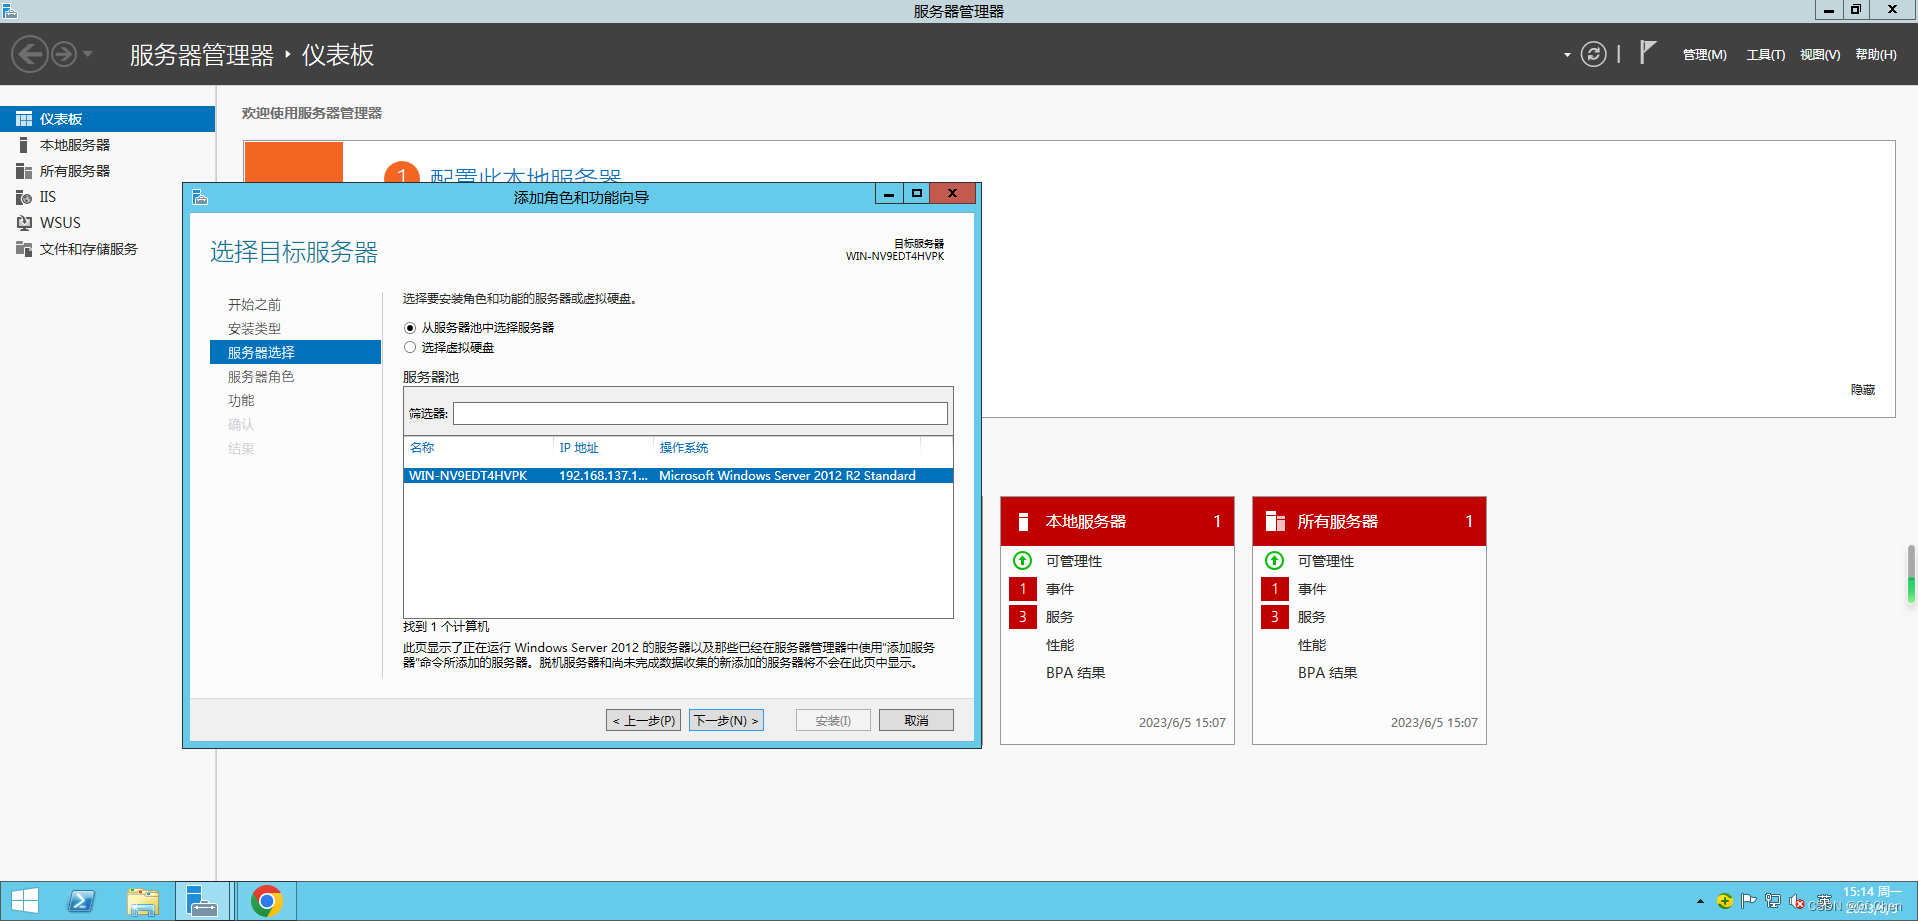1918x921 pixels.
Task: Open the 本地服务器 tile header
Action: click(x=1117, y=521)
